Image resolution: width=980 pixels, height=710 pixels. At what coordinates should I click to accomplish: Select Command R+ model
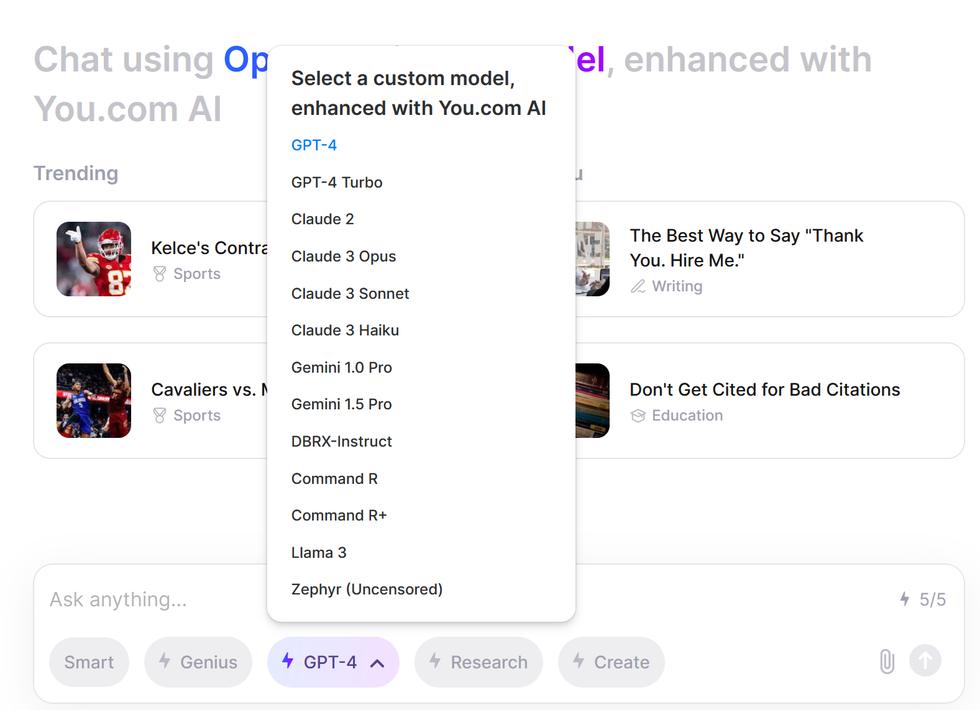coord(339,515)
